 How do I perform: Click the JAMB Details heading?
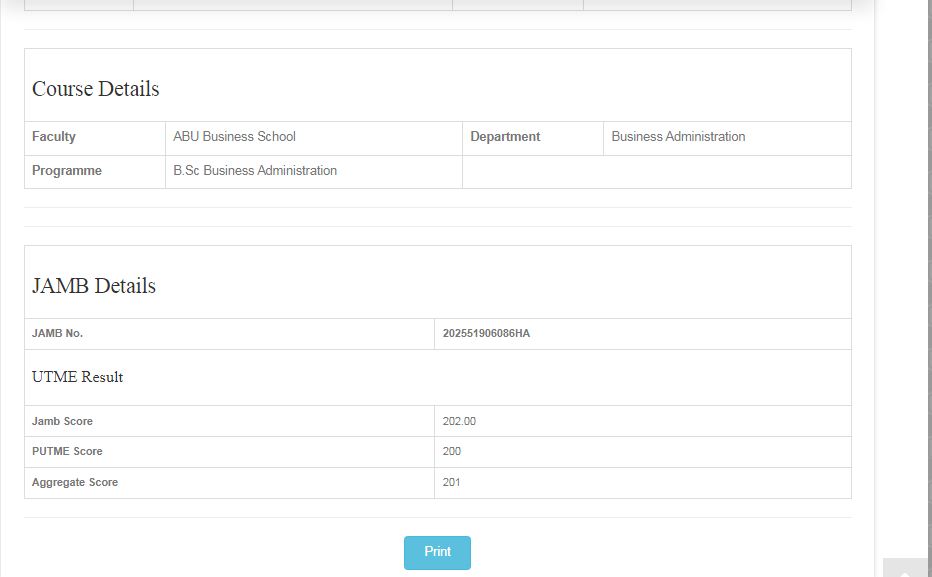(x=94, y=286)
